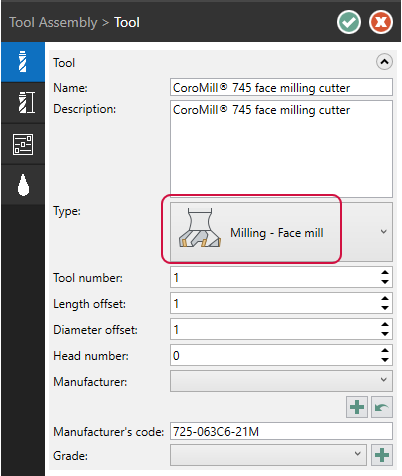Confirm changes with the green checkmark icon

click(349, 22)
